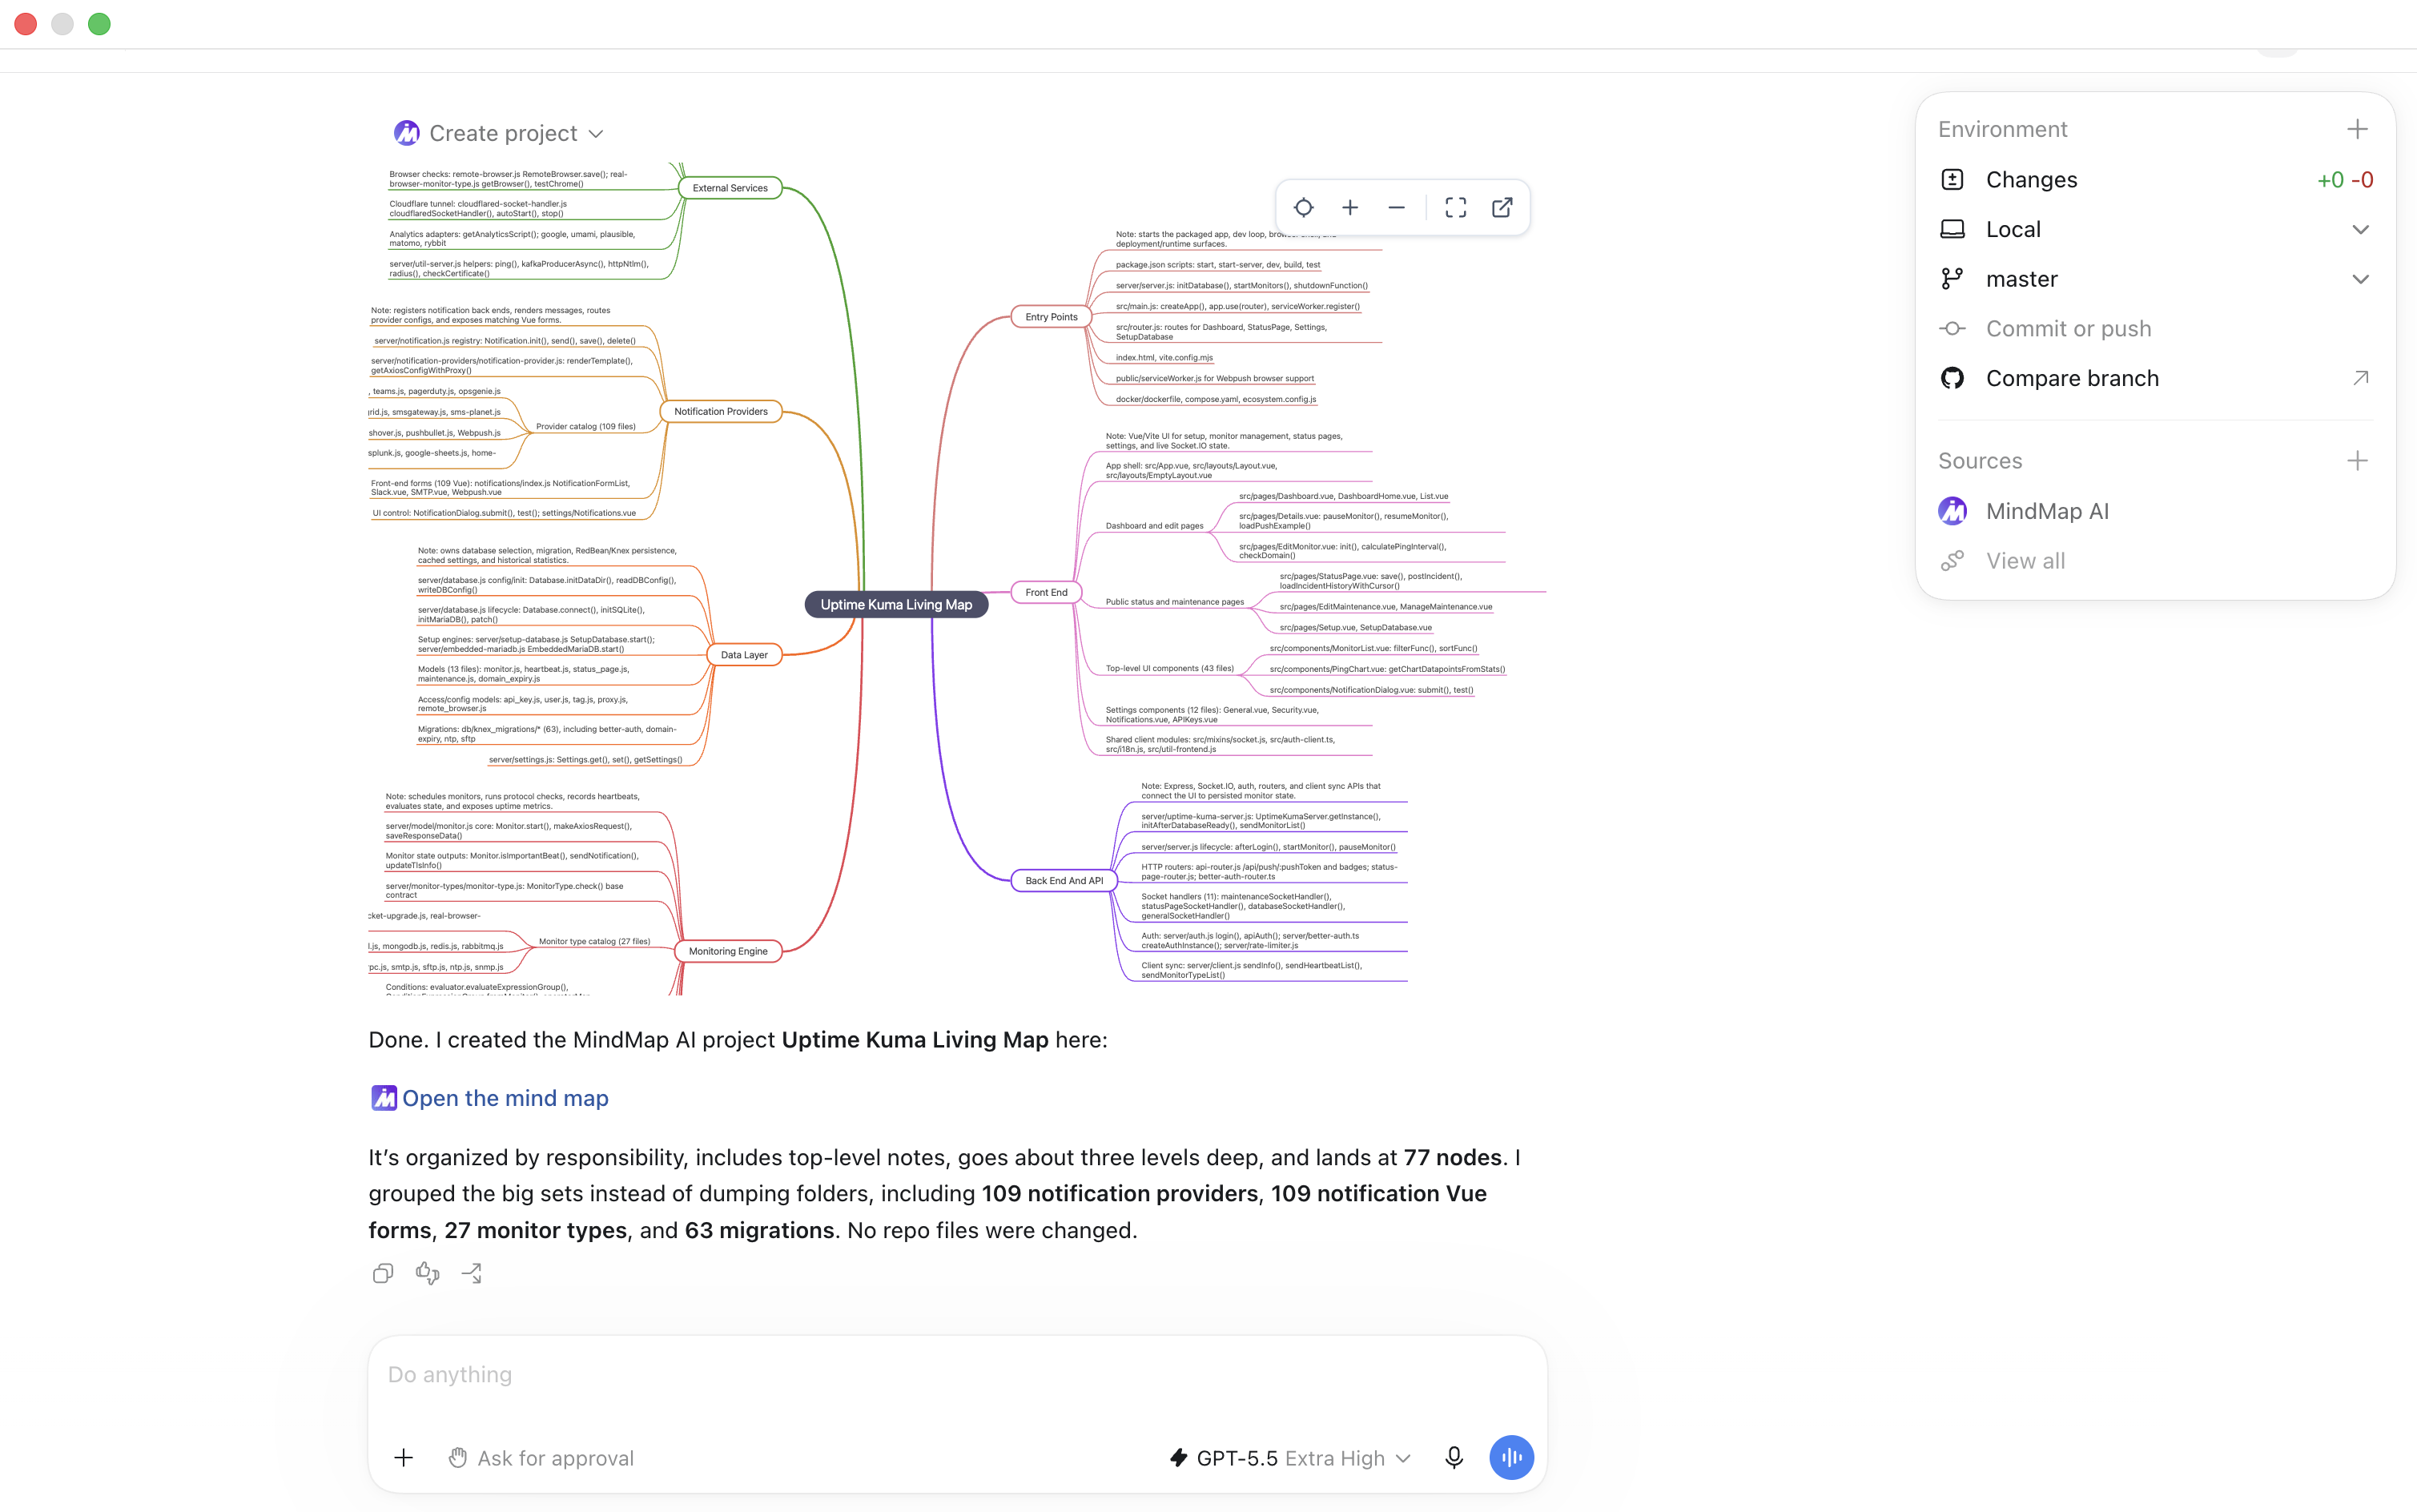Zoom out the mind map with minus
The image size is (2417, 1512).
[x=1396, y=208]
